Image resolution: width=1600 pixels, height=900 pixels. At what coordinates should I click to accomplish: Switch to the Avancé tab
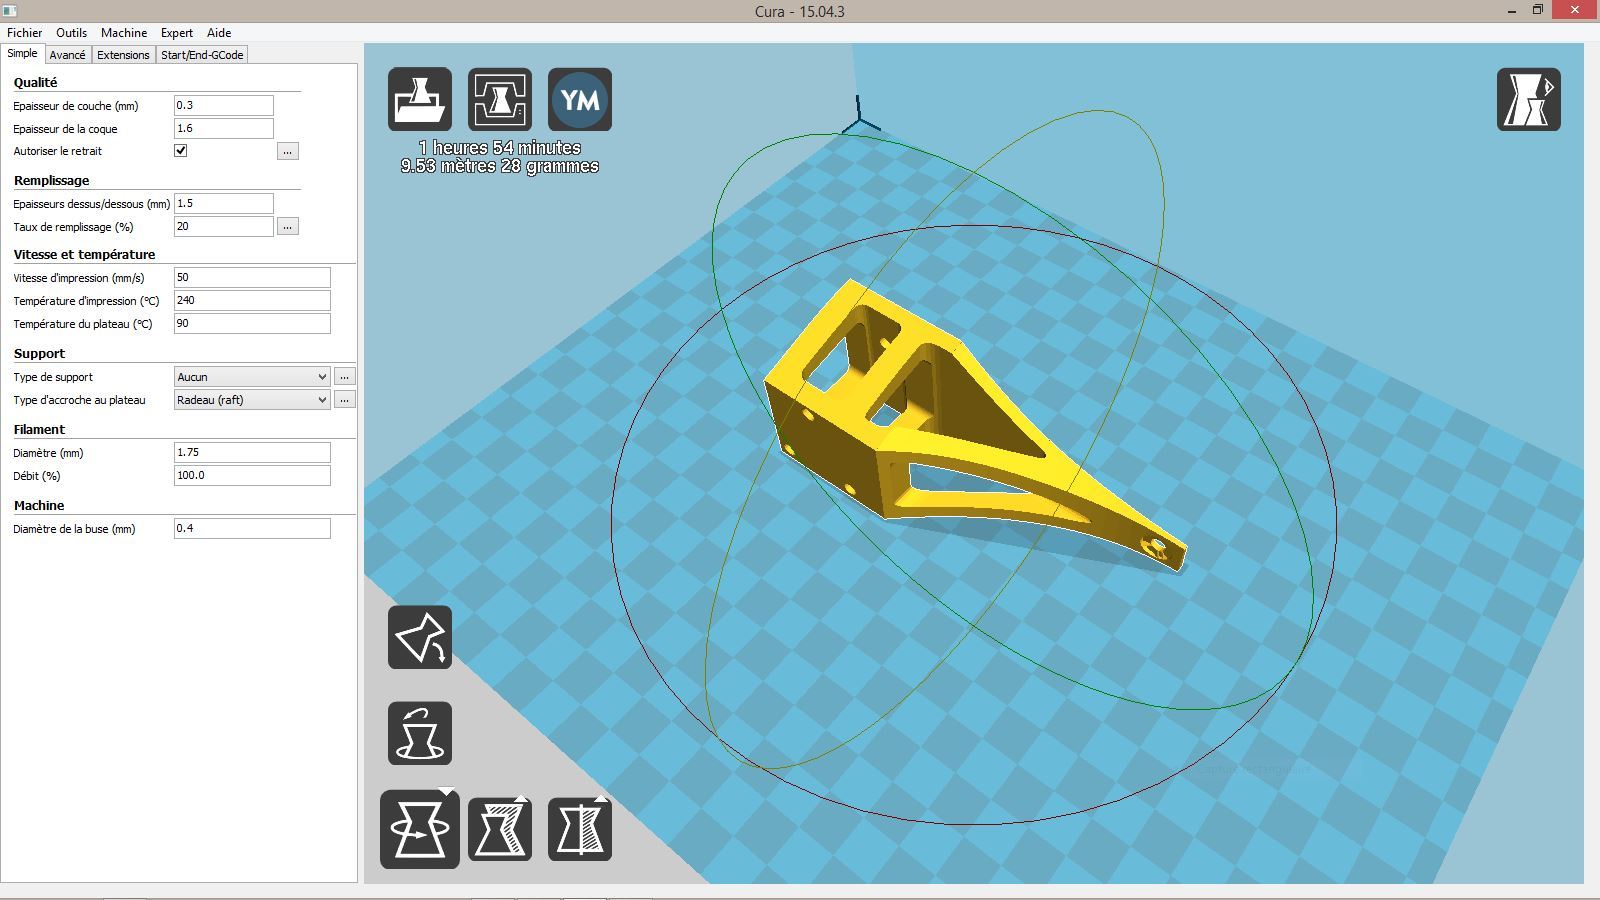[x=68, y=55]
